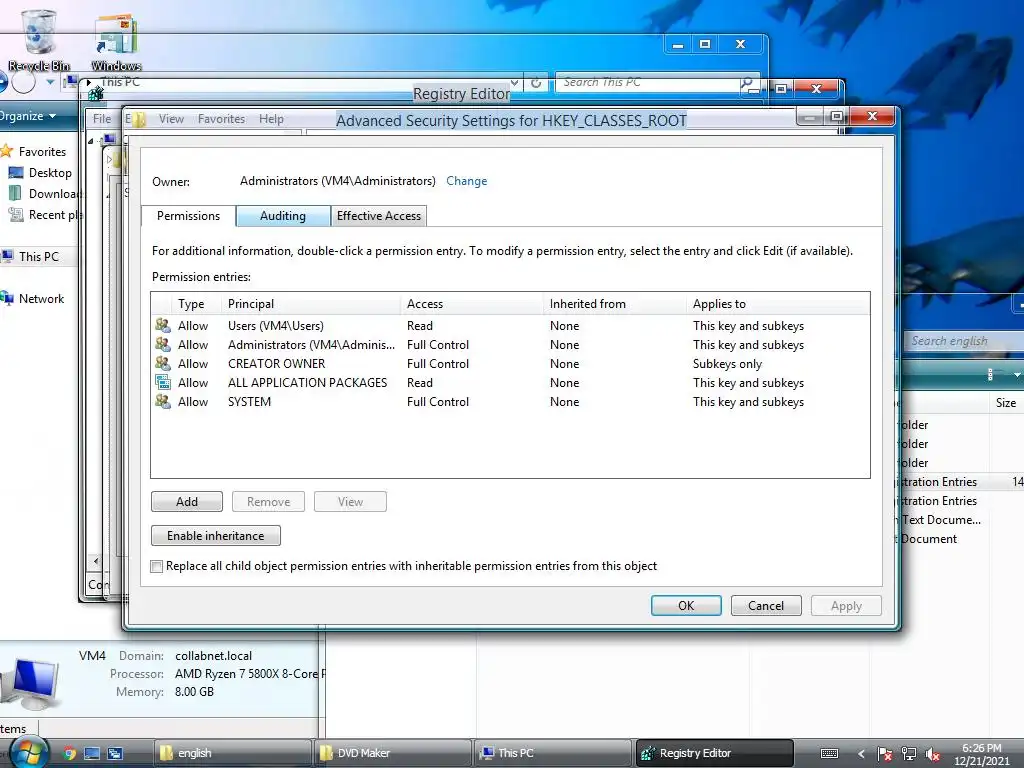Open File menu in Registry Editor
Viewport: 1024px width, 768px height.
(x=102, y=119)
